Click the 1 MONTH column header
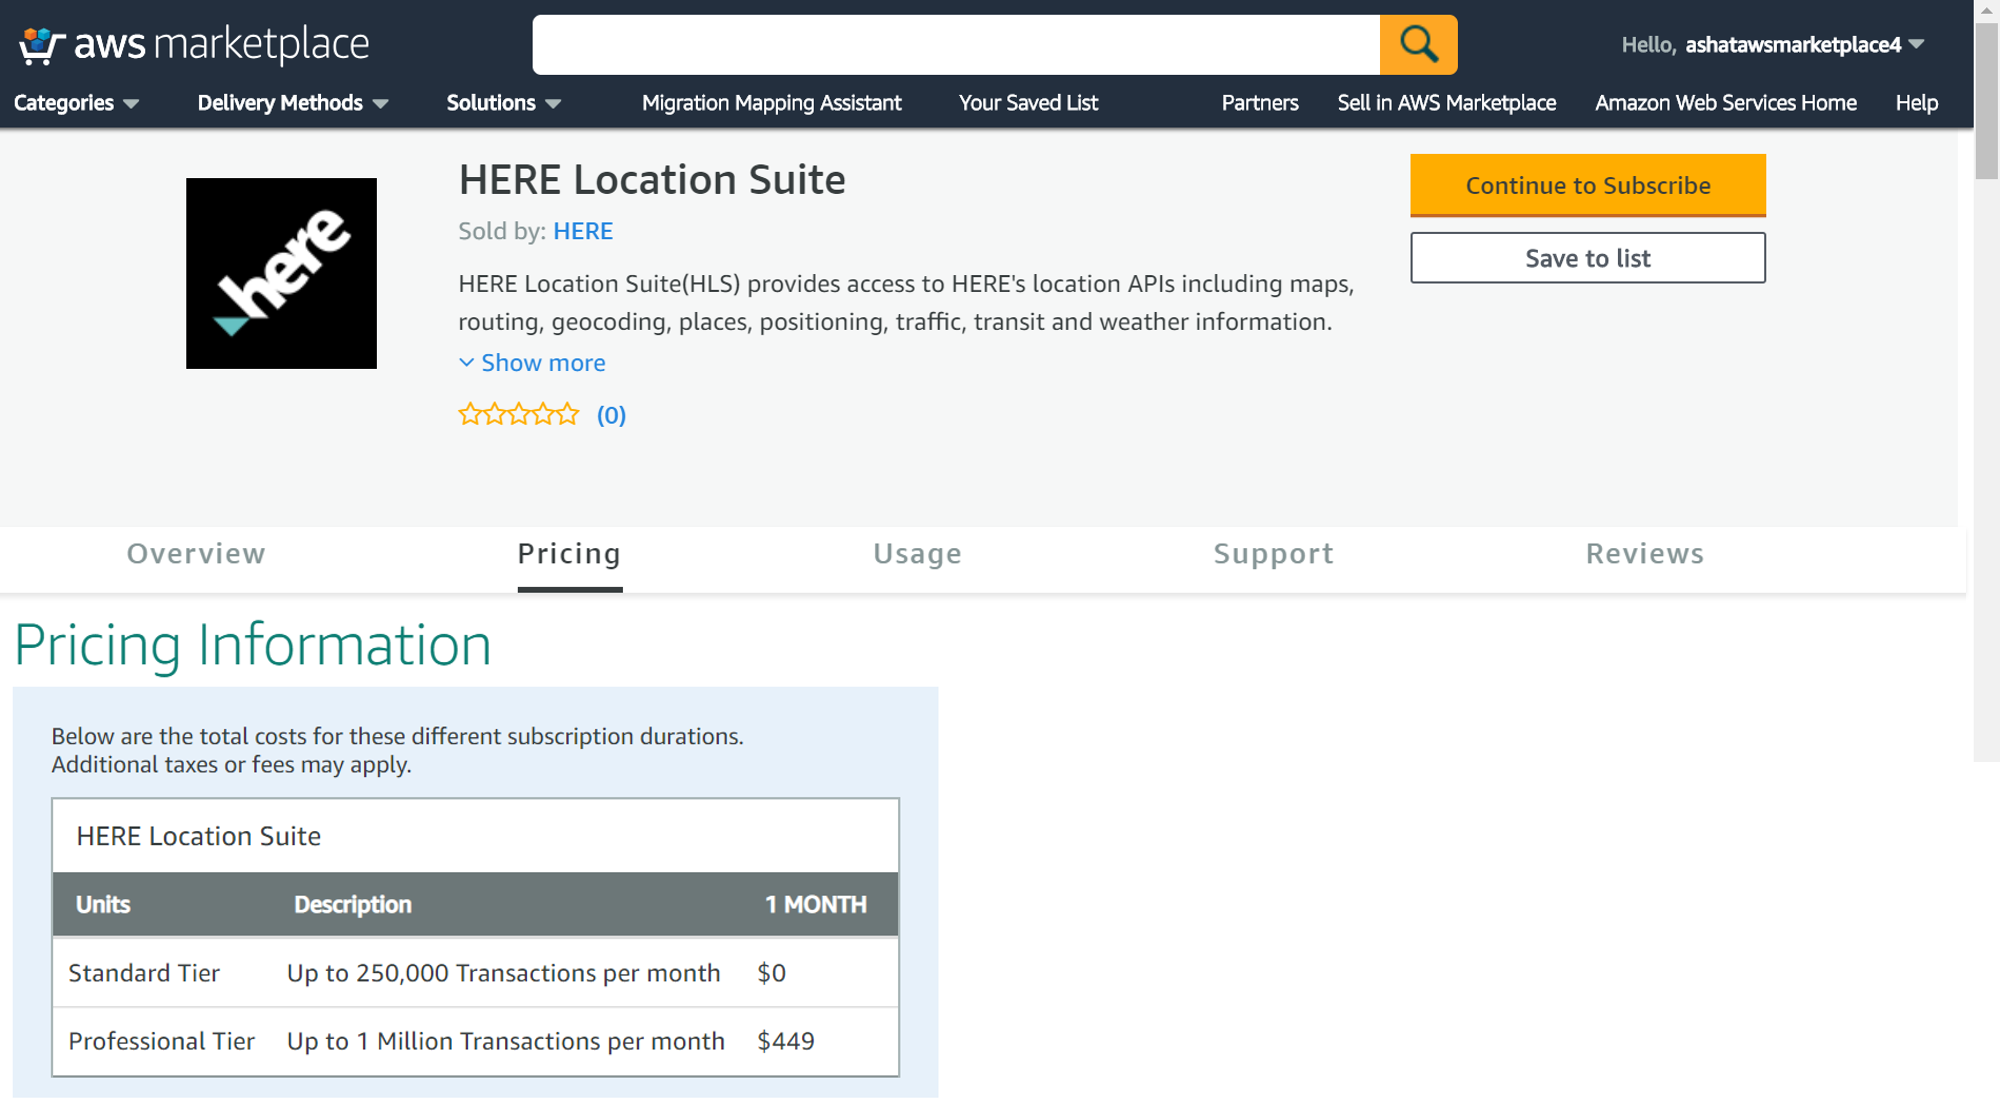The image size is (2000, 1120). click(x=816, y=905)
